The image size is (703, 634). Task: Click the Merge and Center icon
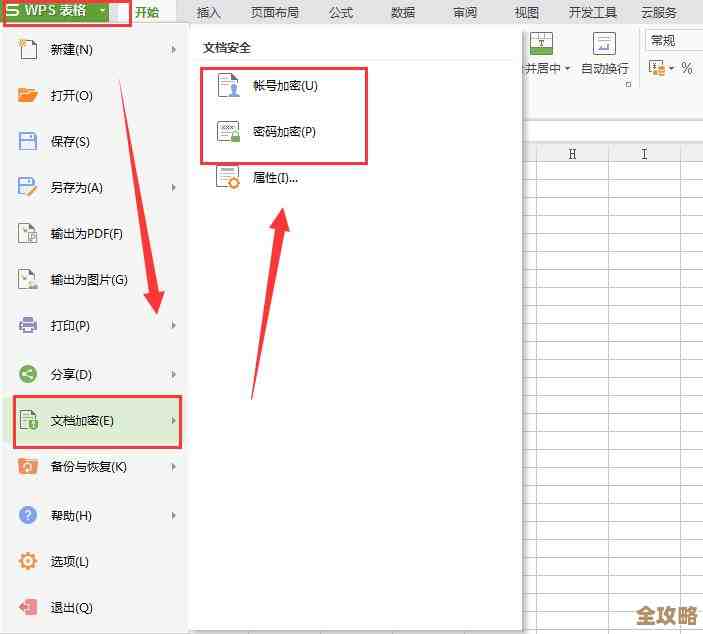pyautogui.click(x=541, y=43)
